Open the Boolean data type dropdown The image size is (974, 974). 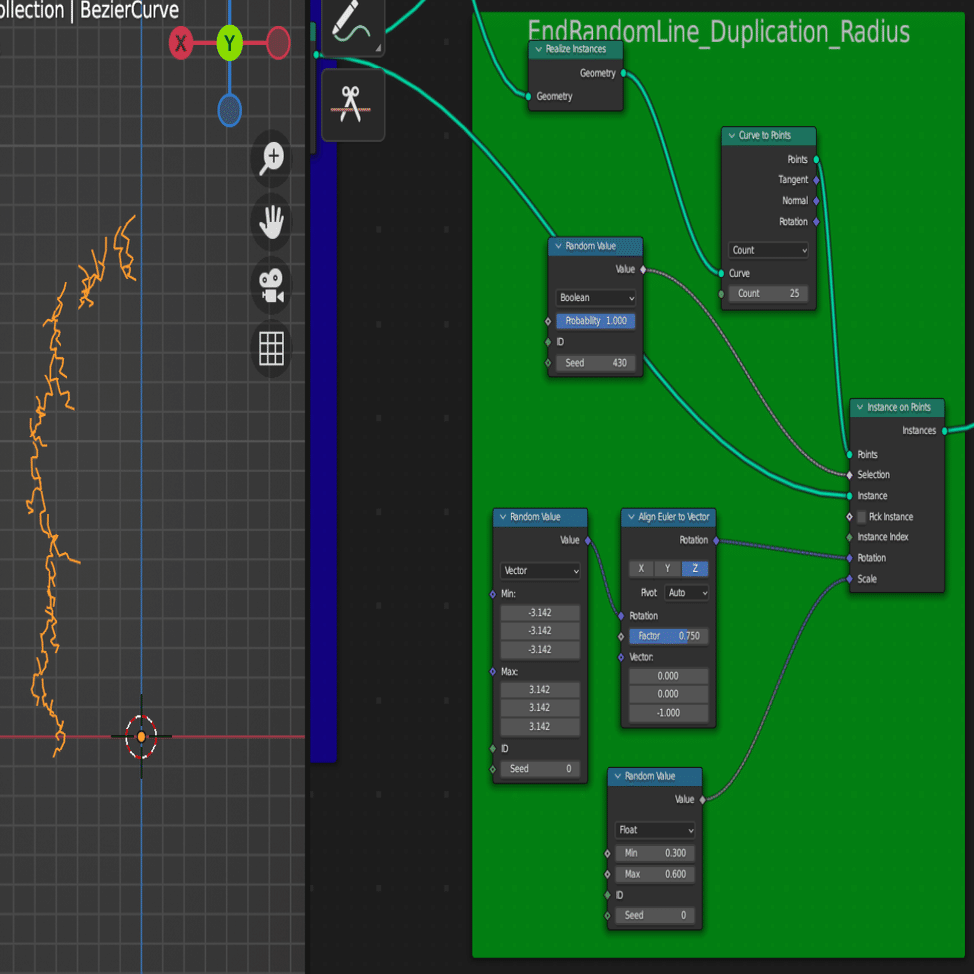click(596, 298)
